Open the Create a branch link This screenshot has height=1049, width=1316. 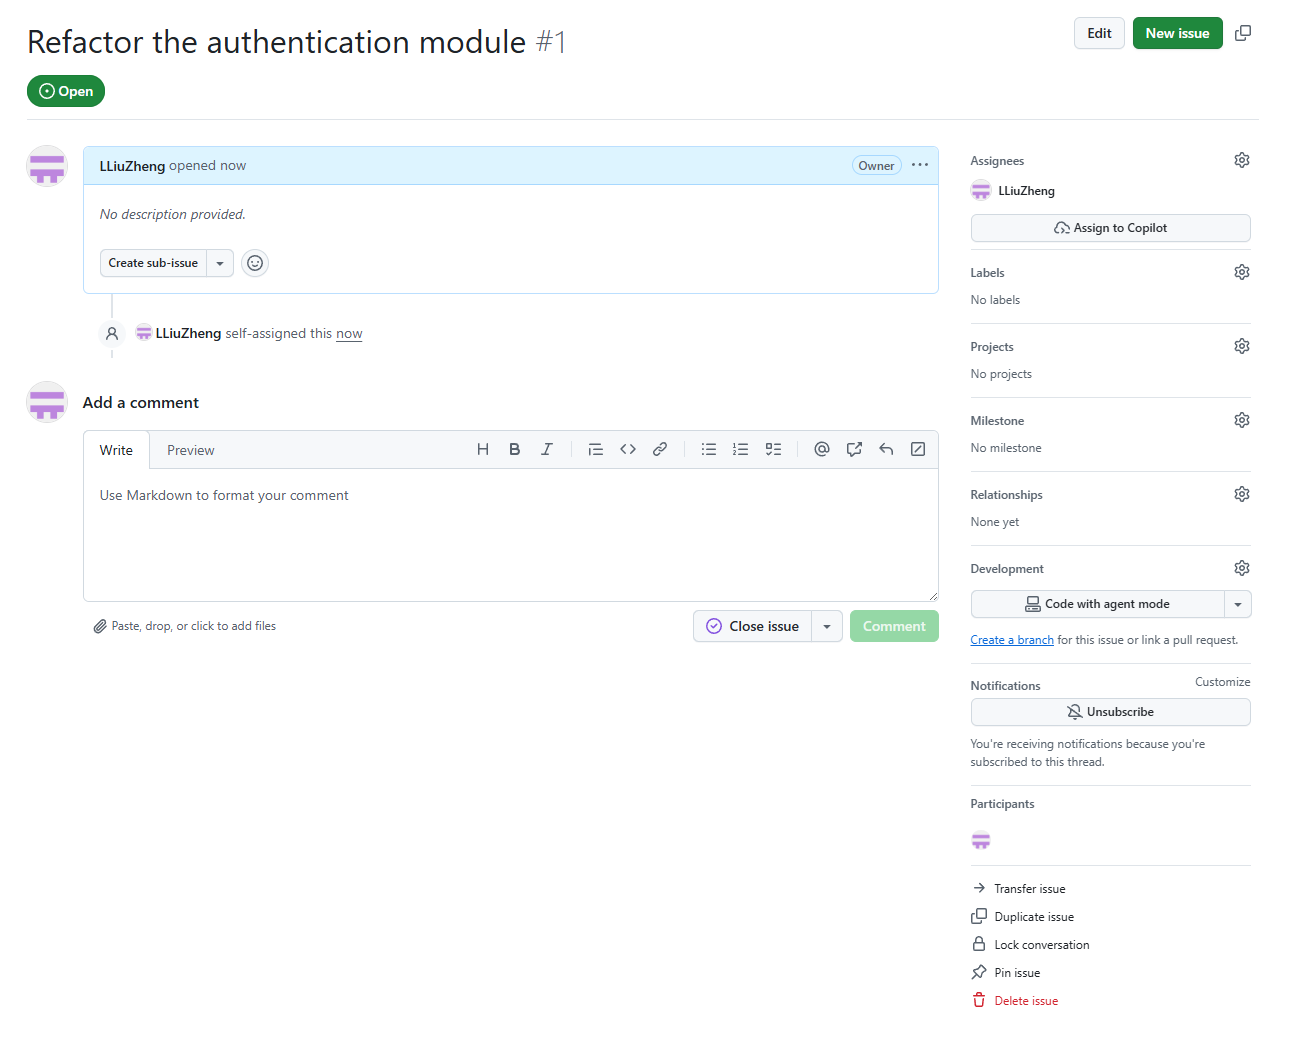pos(1011,639)
